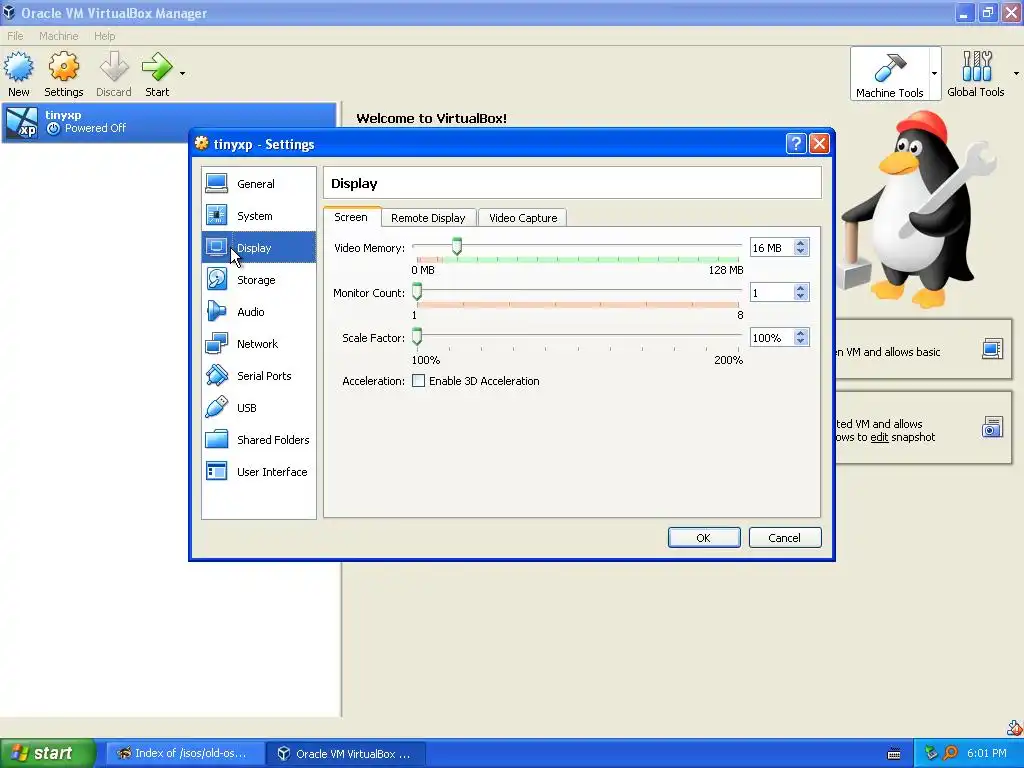Open the File menu
1024x768 pixels.
(x=15, y=36)
